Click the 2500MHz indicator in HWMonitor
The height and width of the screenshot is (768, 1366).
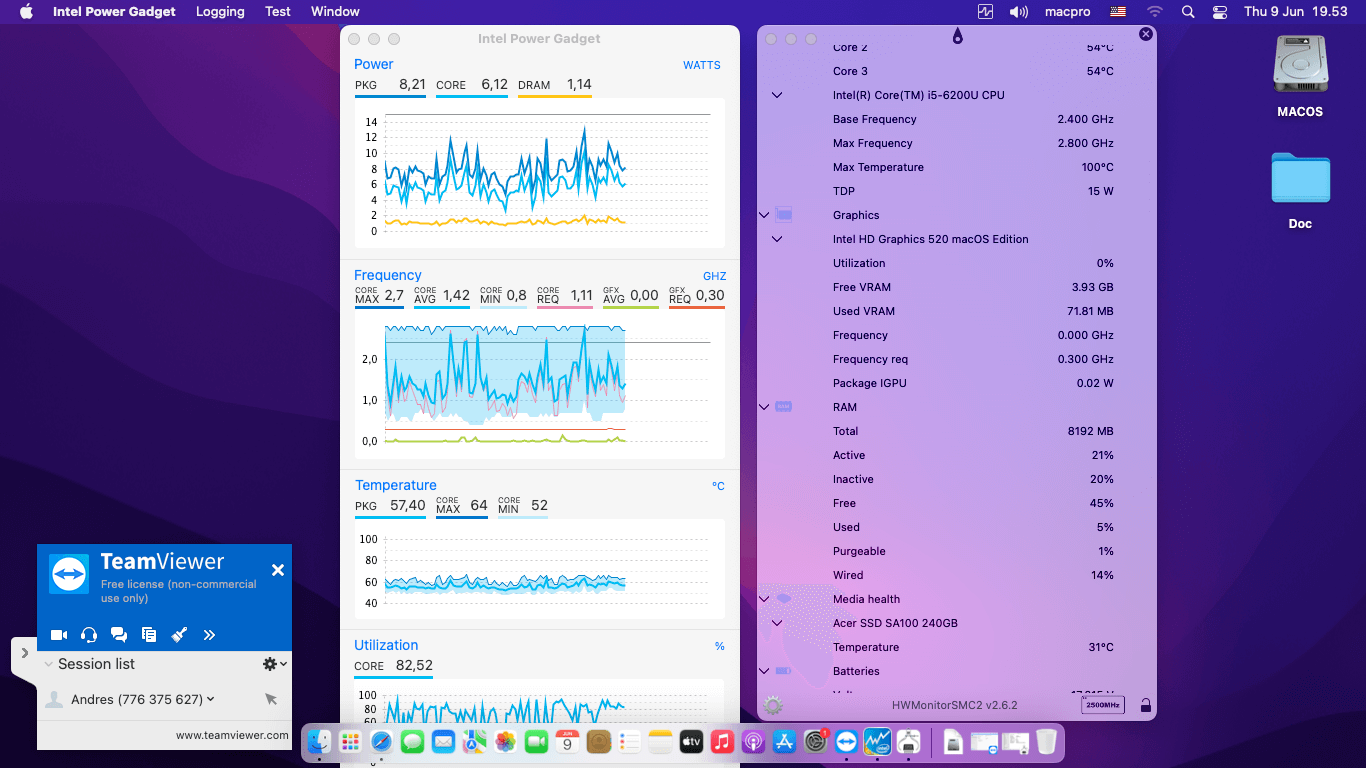click(1102, 705)
